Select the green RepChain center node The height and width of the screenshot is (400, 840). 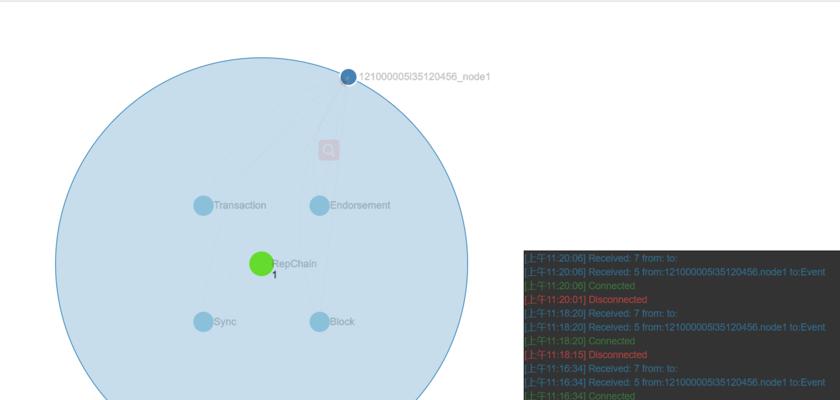[261, 264]
